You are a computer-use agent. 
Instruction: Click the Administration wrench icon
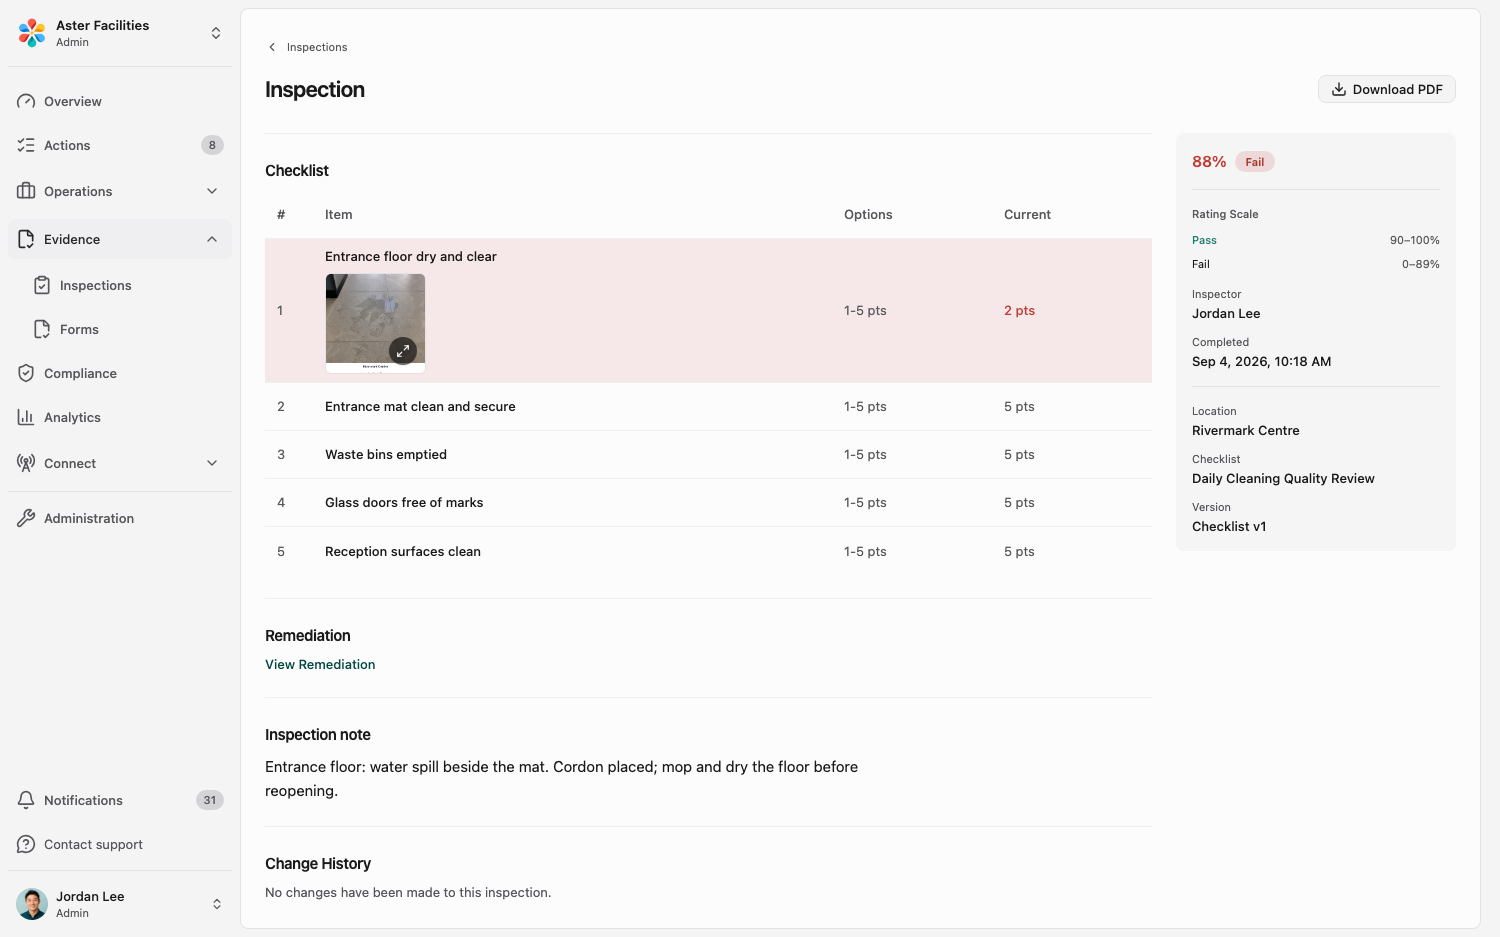(x=26, y=518)
